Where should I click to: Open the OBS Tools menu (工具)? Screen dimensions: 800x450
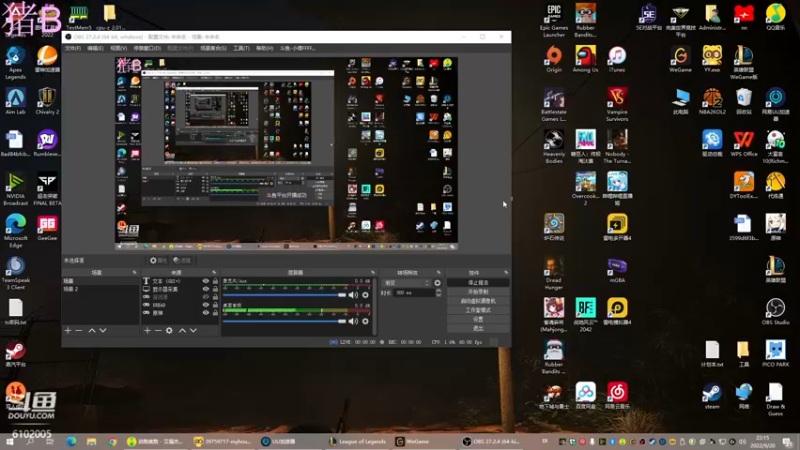click(x=241, y=48)
